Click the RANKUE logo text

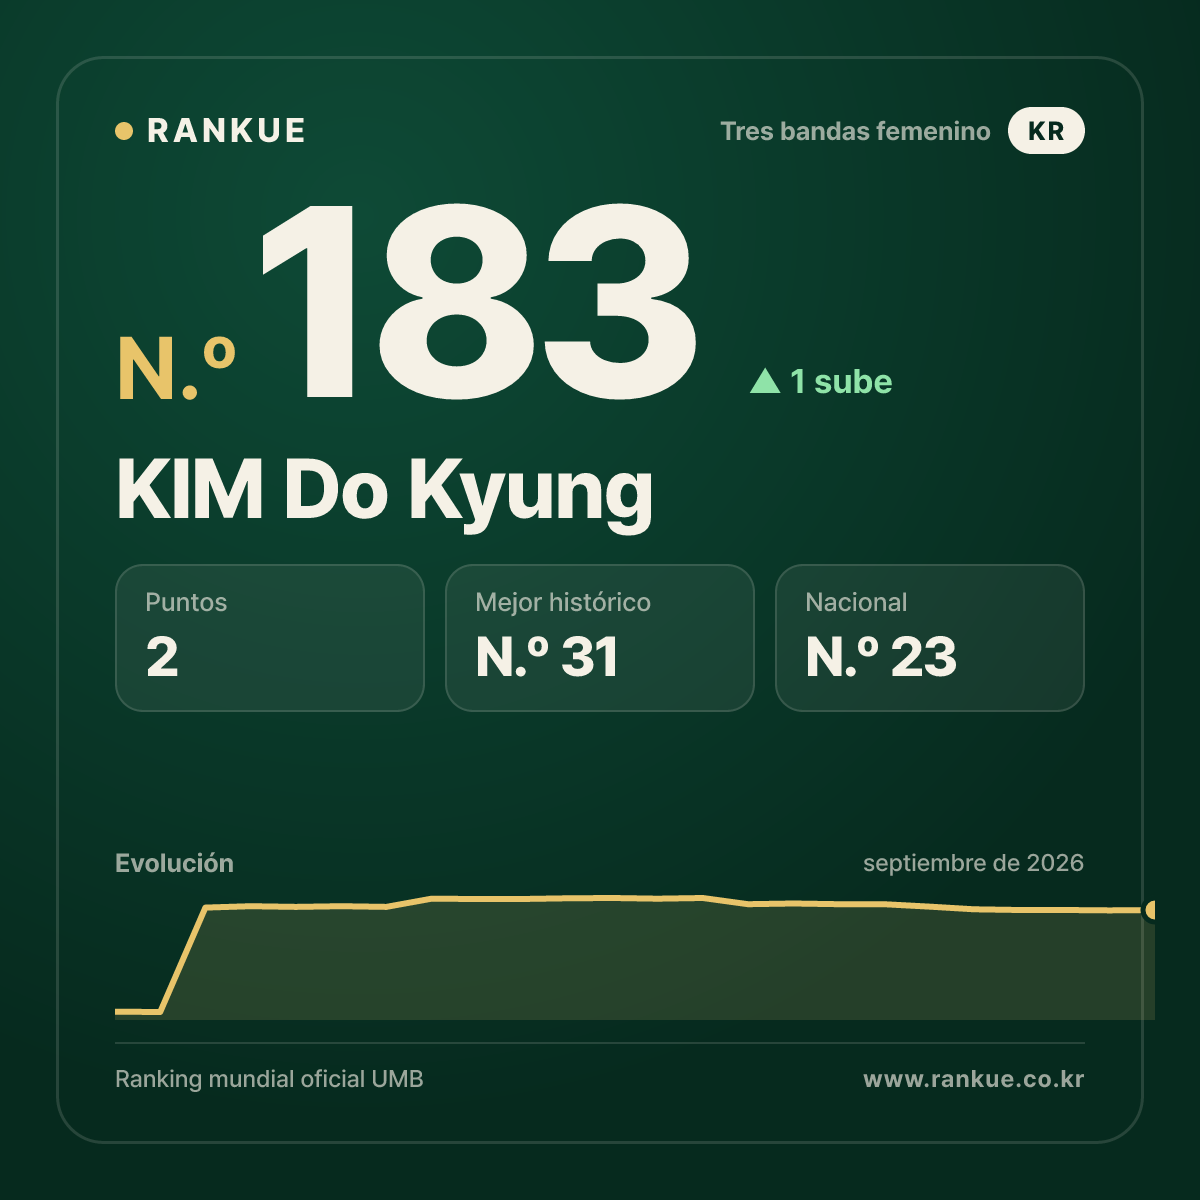click(x=226, y=131)
